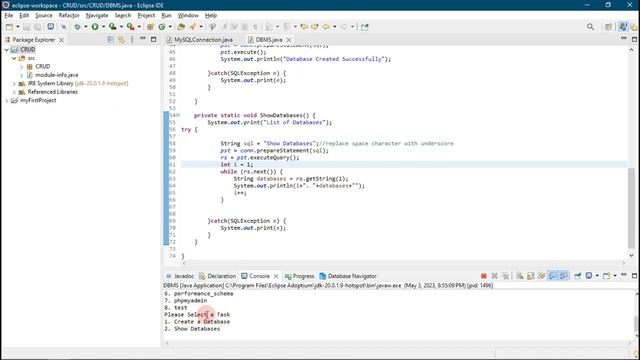Close the Console view tab
The image size is (640, 360).
coord(276,276)
